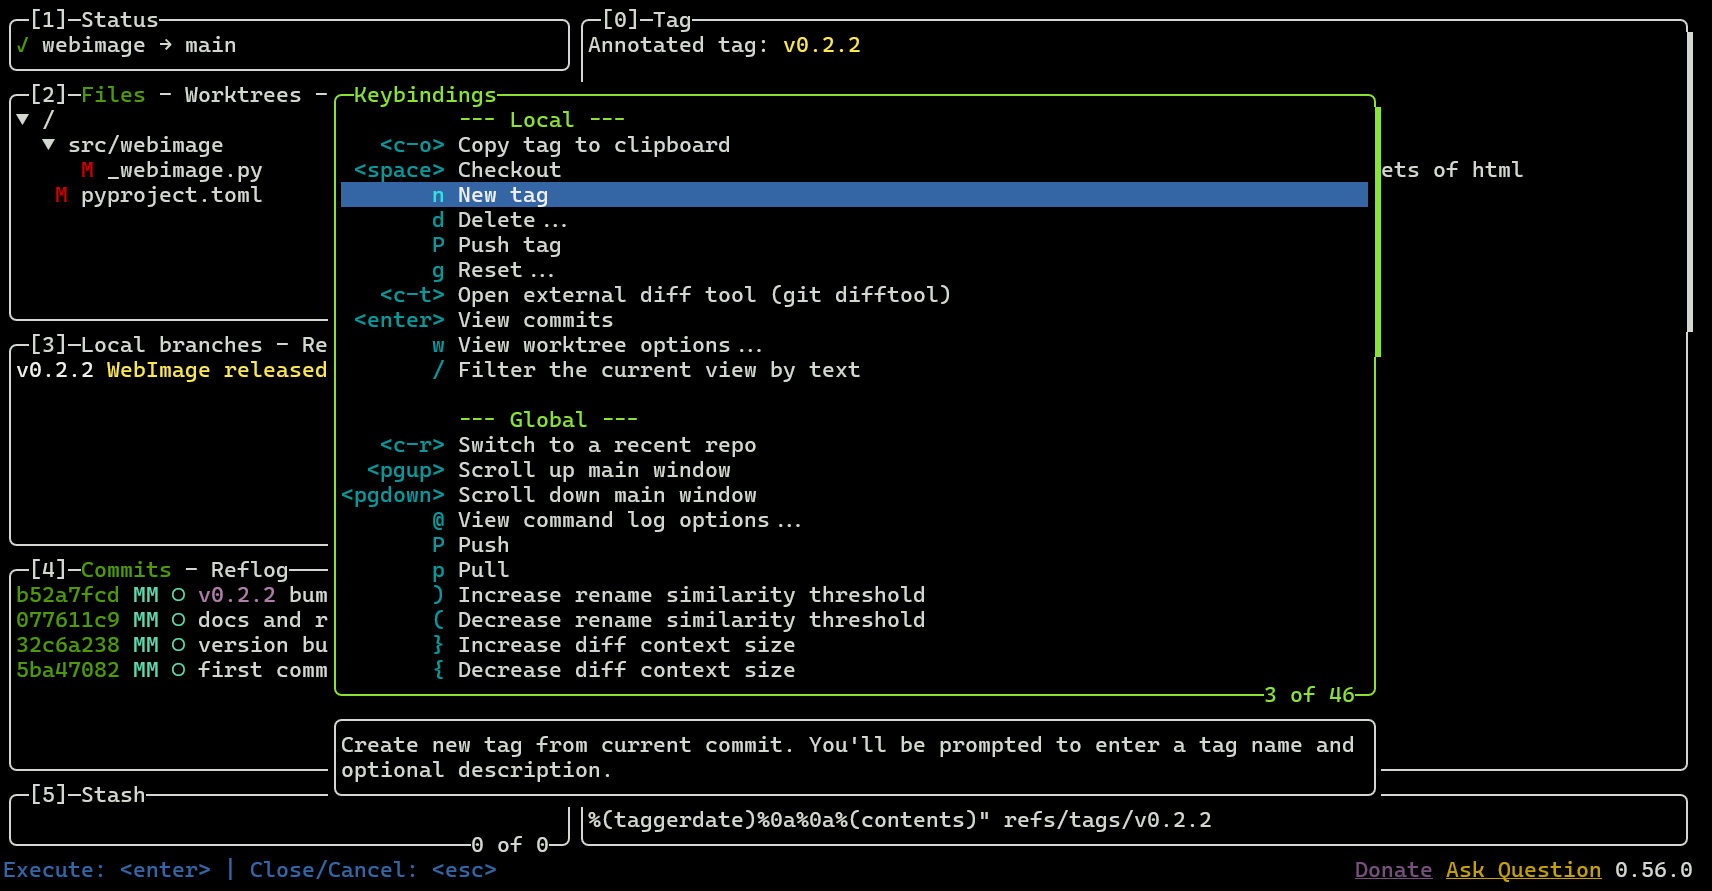This screenshot has width=1712, height=891.
Task: Click the '--- Local ---' section header
Action: coord(542,120)
